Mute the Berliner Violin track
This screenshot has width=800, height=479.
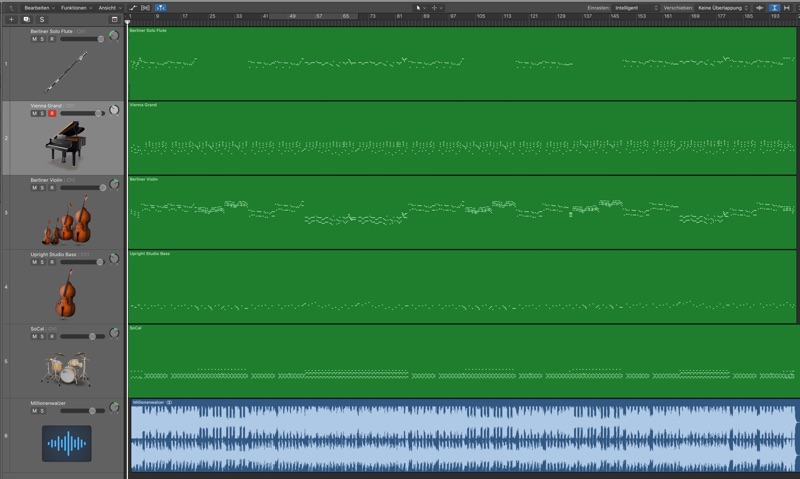click(34, 188)
